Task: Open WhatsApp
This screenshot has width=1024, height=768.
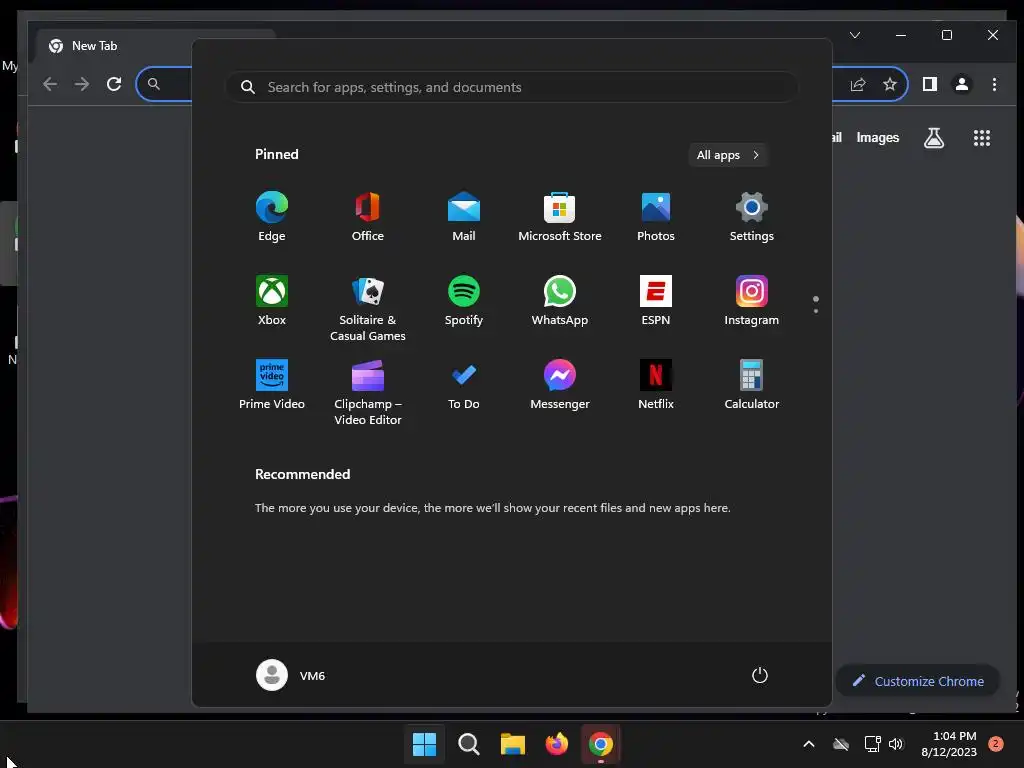Action: [x=560, y=300]
